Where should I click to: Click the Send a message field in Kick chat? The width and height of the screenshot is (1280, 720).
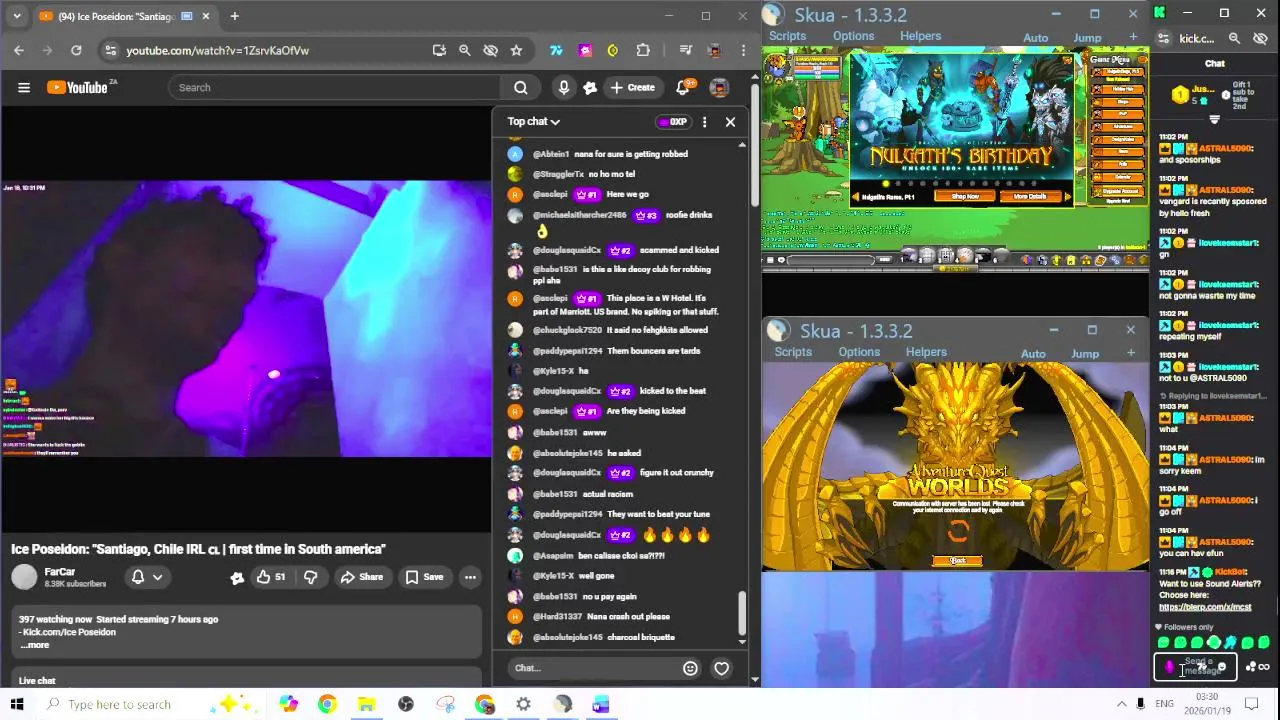(1197, 667)
